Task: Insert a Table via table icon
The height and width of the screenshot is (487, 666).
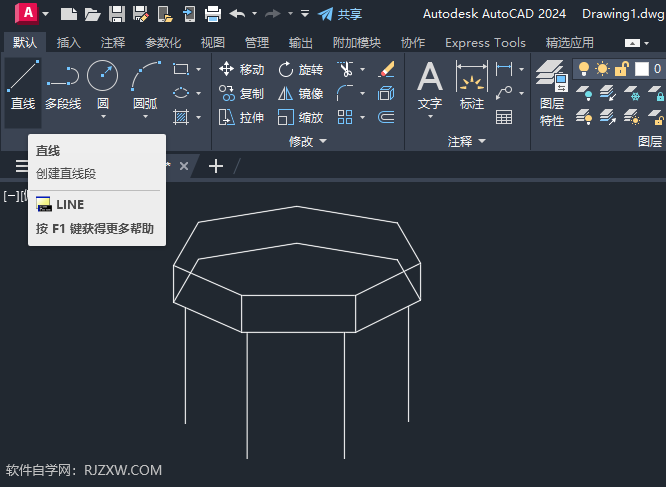Action: pyautogui.click(x=504, y=117)
